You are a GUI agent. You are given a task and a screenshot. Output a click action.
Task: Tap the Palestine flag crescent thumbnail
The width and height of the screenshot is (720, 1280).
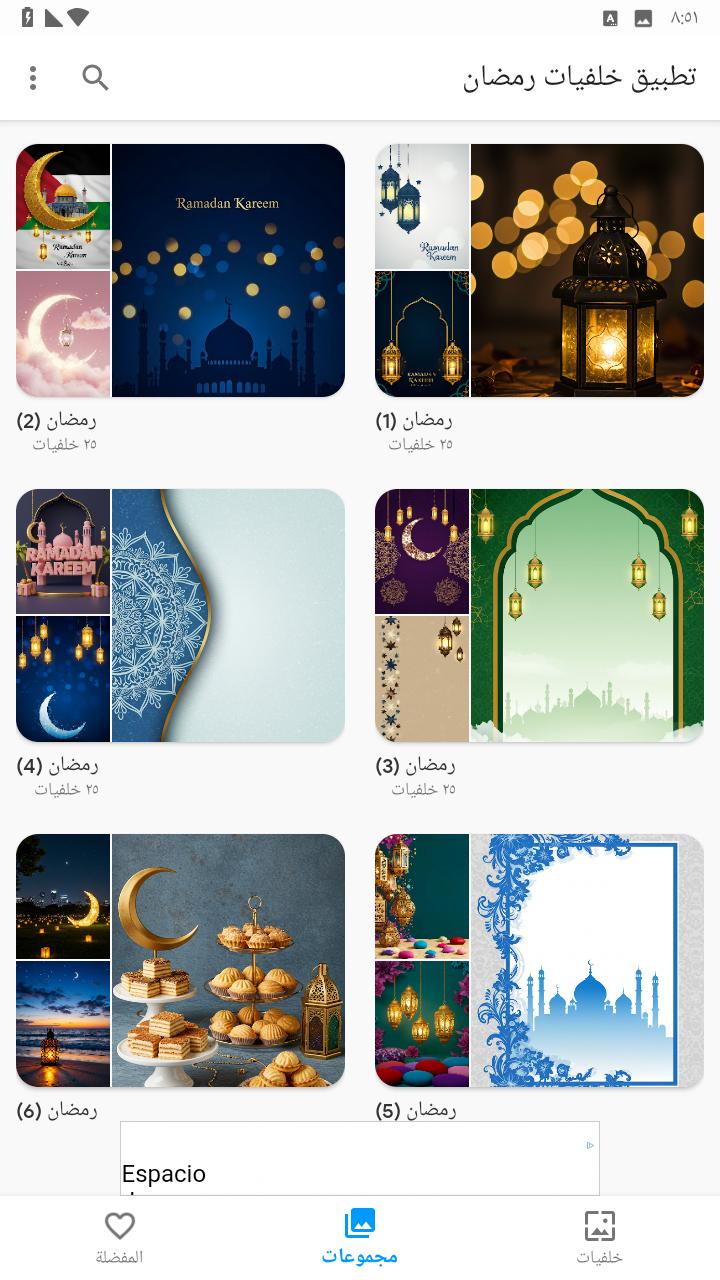point(63,206)
